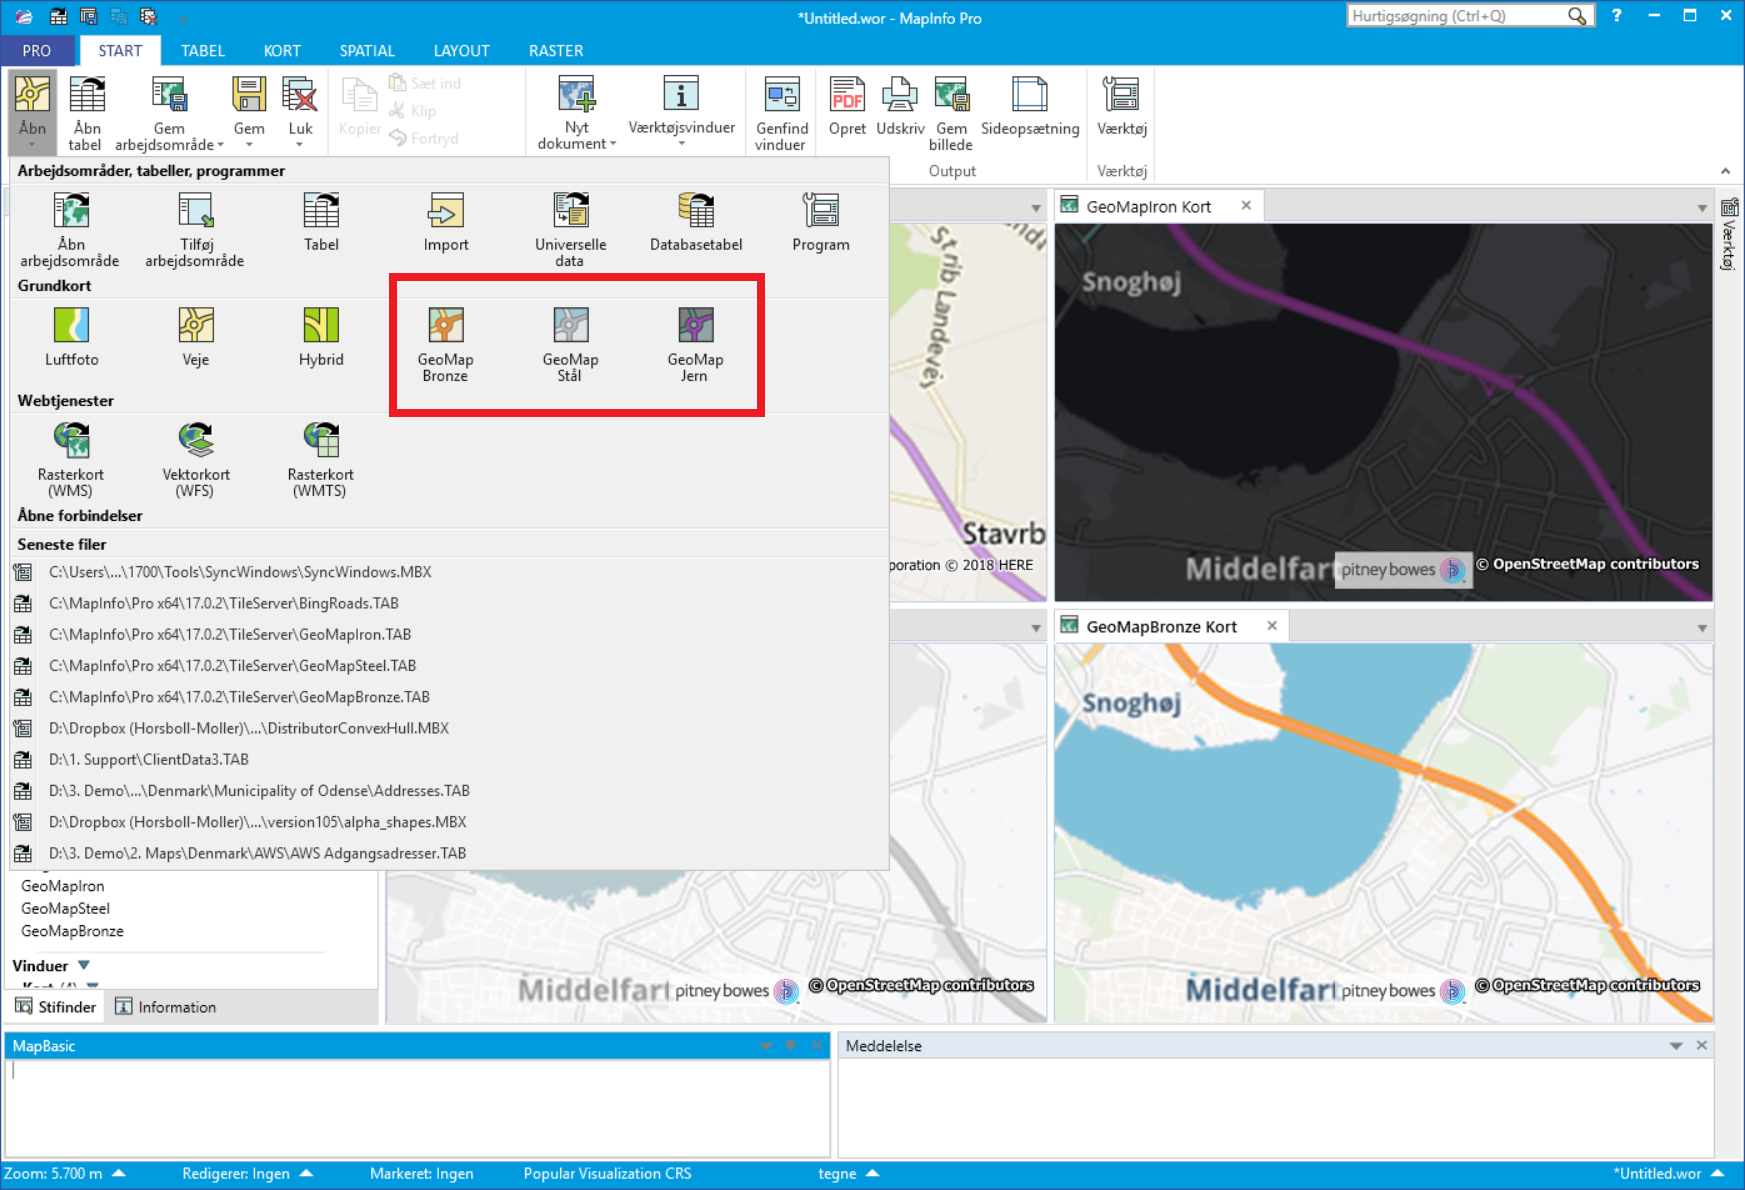Select the GeoMapIron Kort window tab
The width and height of the screenshot is (1745, 1190).
point(1148,206)
